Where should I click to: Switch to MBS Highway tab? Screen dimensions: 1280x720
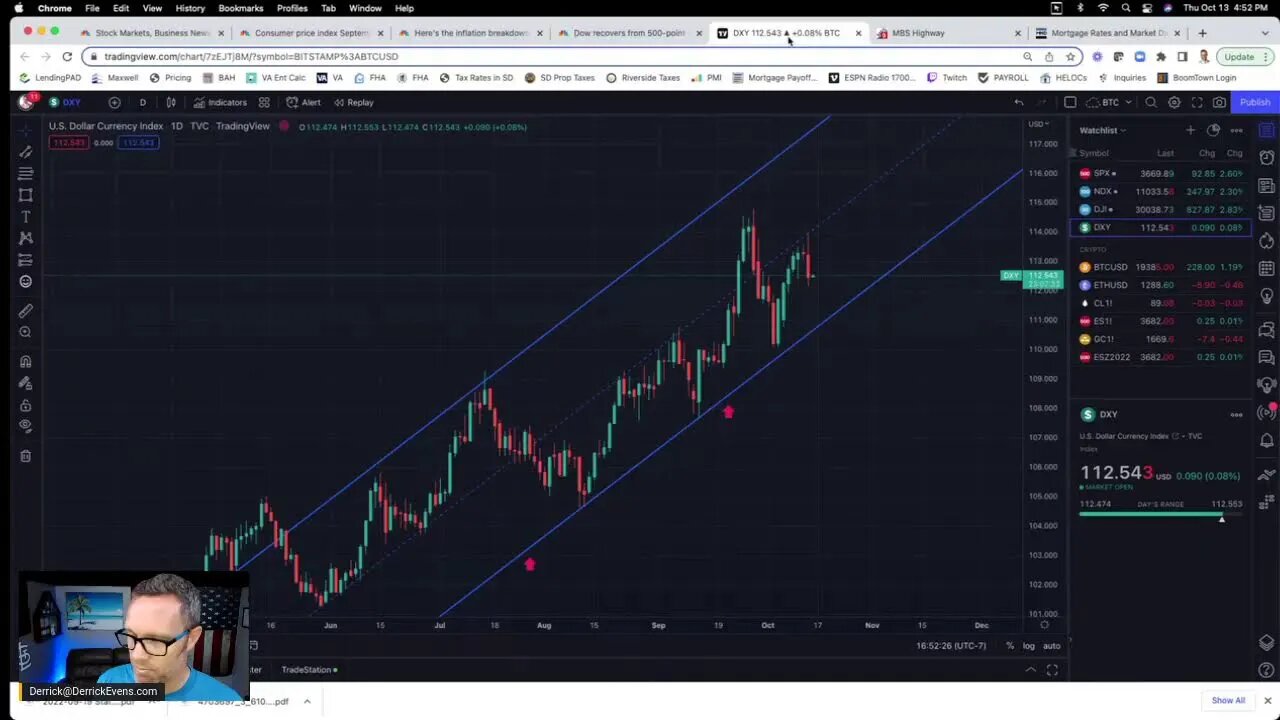pos(946,33)
